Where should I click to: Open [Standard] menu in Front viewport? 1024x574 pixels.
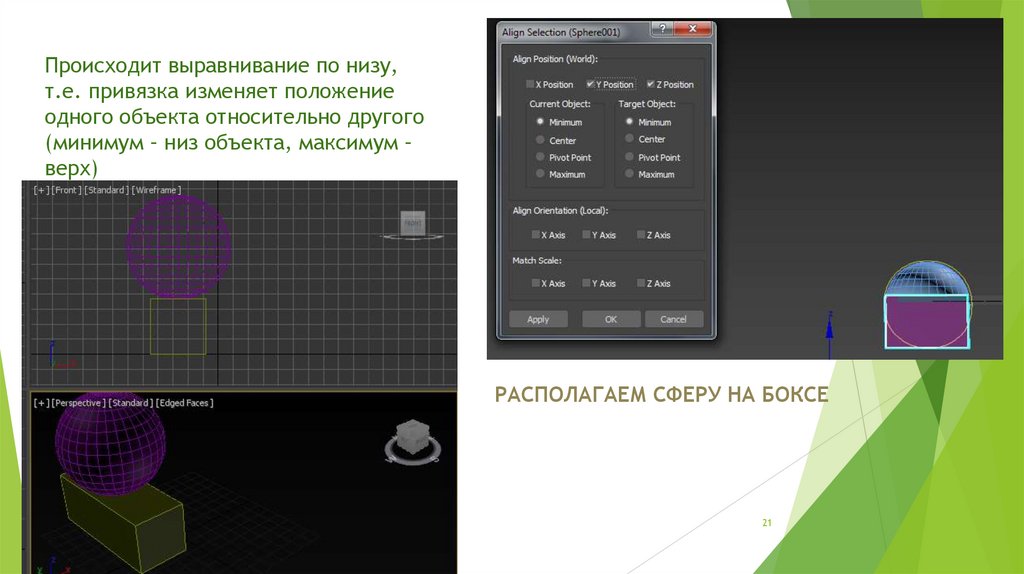(x=106, y=190)
